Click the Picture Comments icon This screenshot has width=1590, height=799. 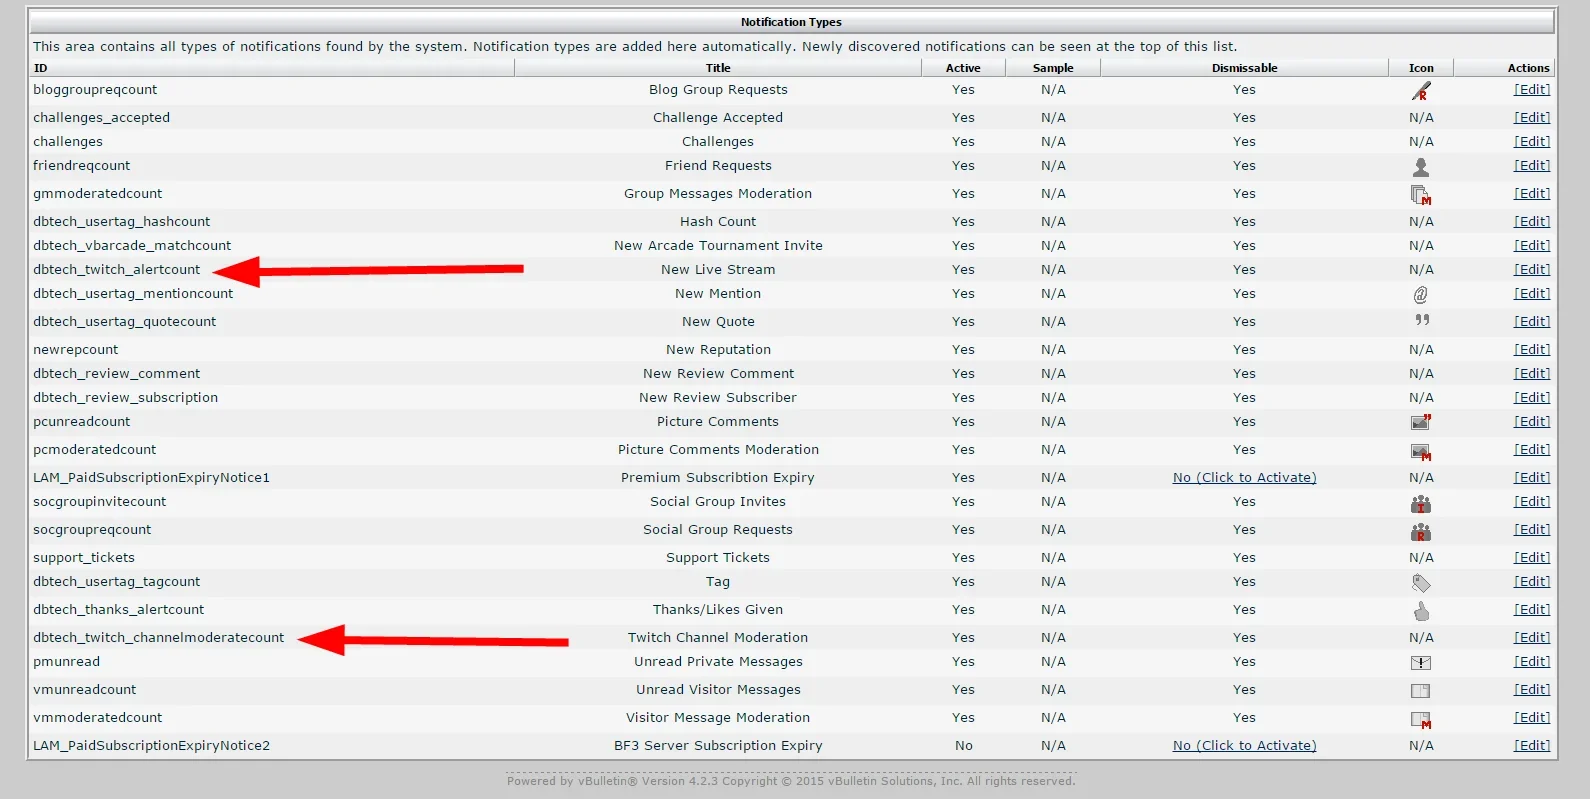pyautogui.click(x=1421, y=422)
